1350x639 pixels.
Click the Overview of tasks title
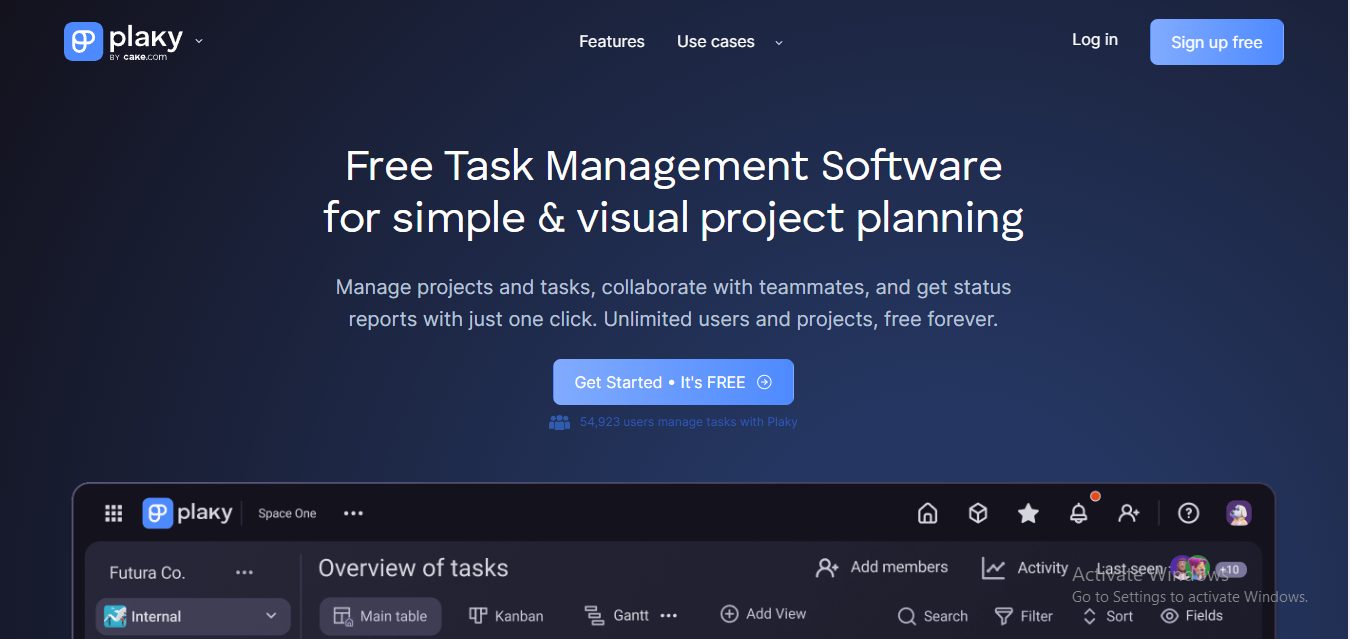click(x=413, y=568)
